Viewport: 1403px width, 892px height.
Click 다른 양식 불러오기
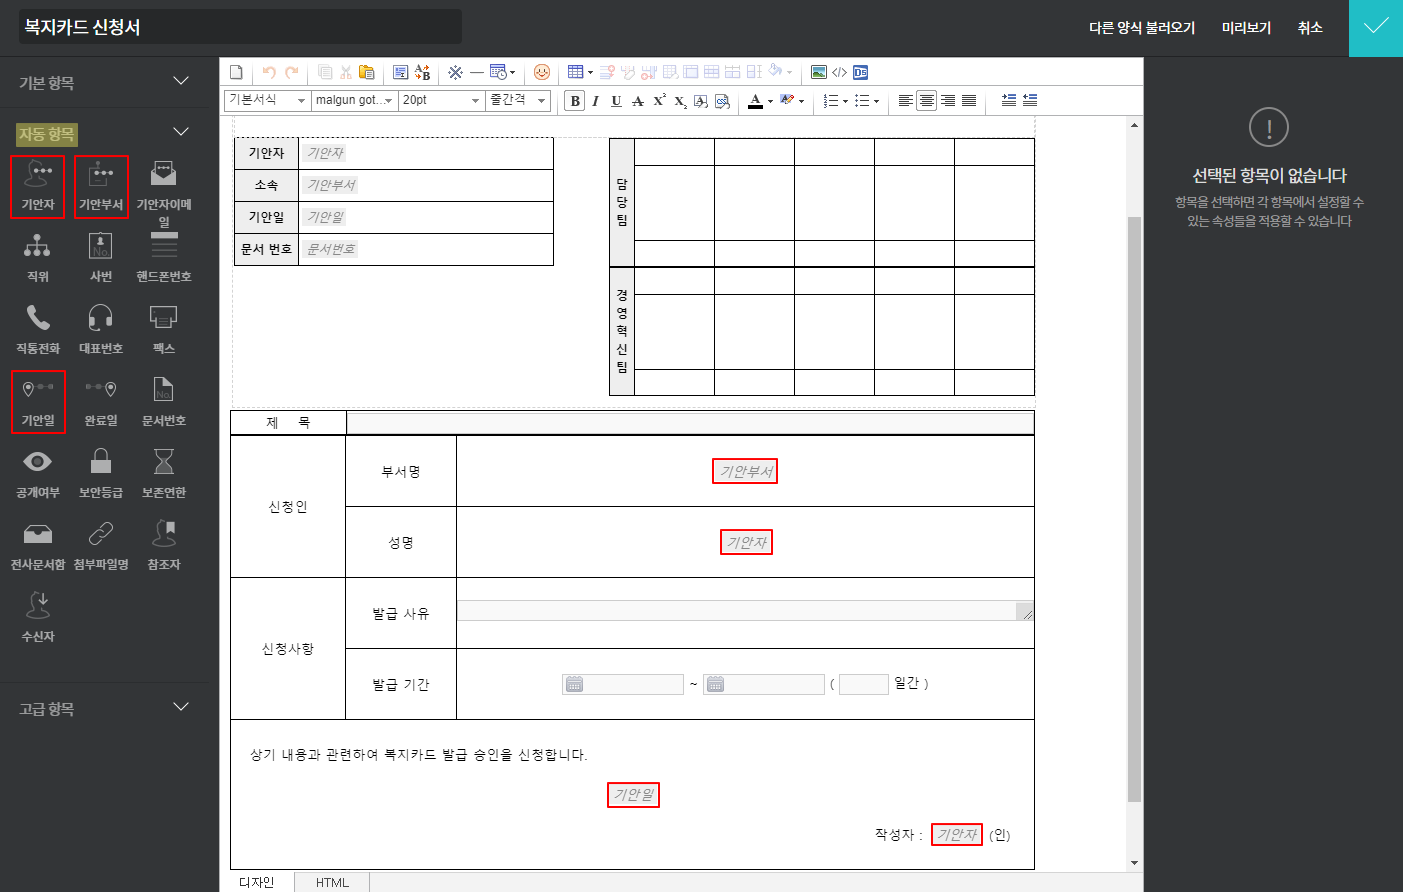[1142, 28]
